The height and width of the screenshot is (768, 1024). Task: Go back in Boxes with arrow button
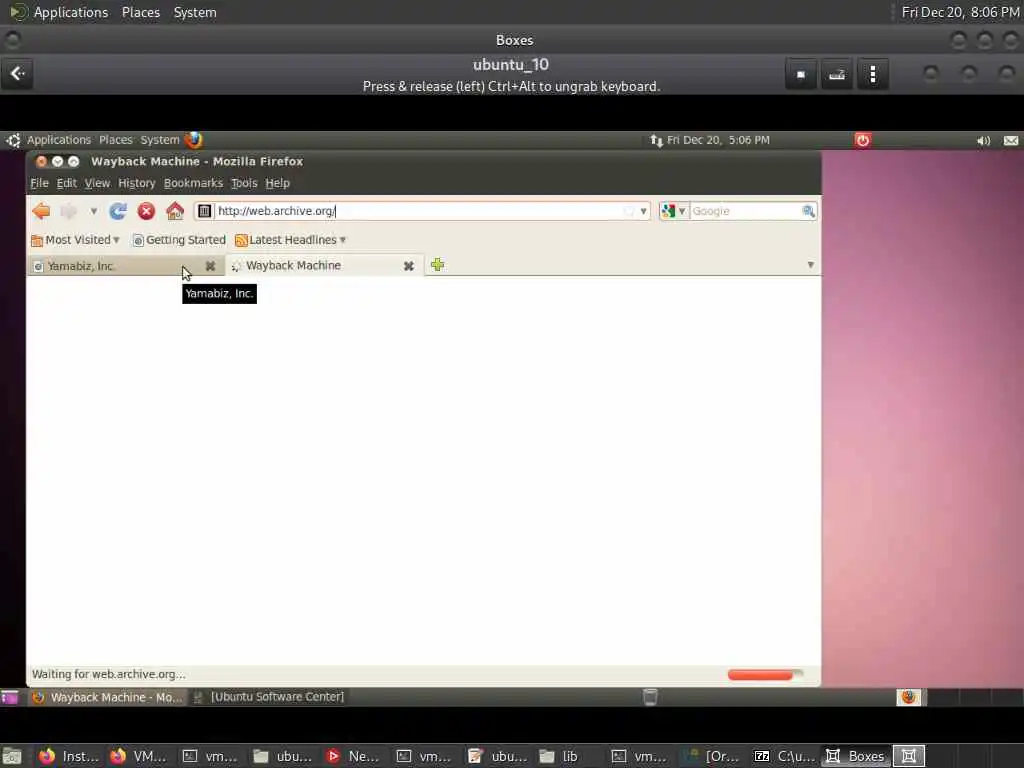[18, 73]
